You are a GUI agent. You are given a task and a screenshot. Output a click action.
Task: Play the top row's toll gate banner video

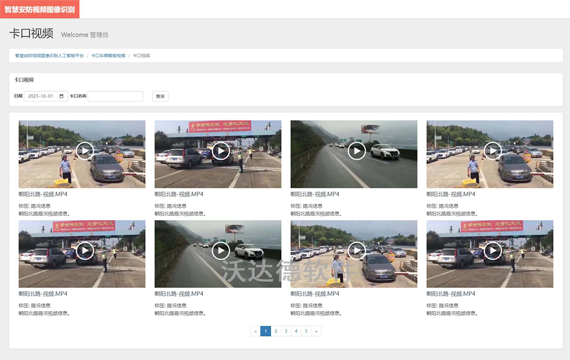221,151
